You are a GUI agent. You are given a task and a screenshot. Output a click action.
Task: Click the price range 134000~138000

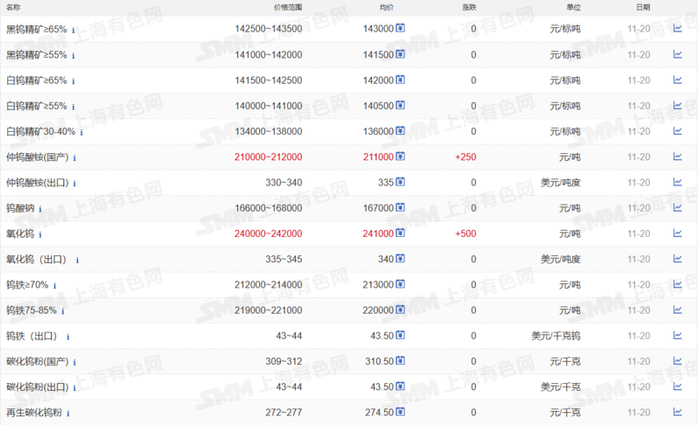pyautogui.click(x=268, y=131)
